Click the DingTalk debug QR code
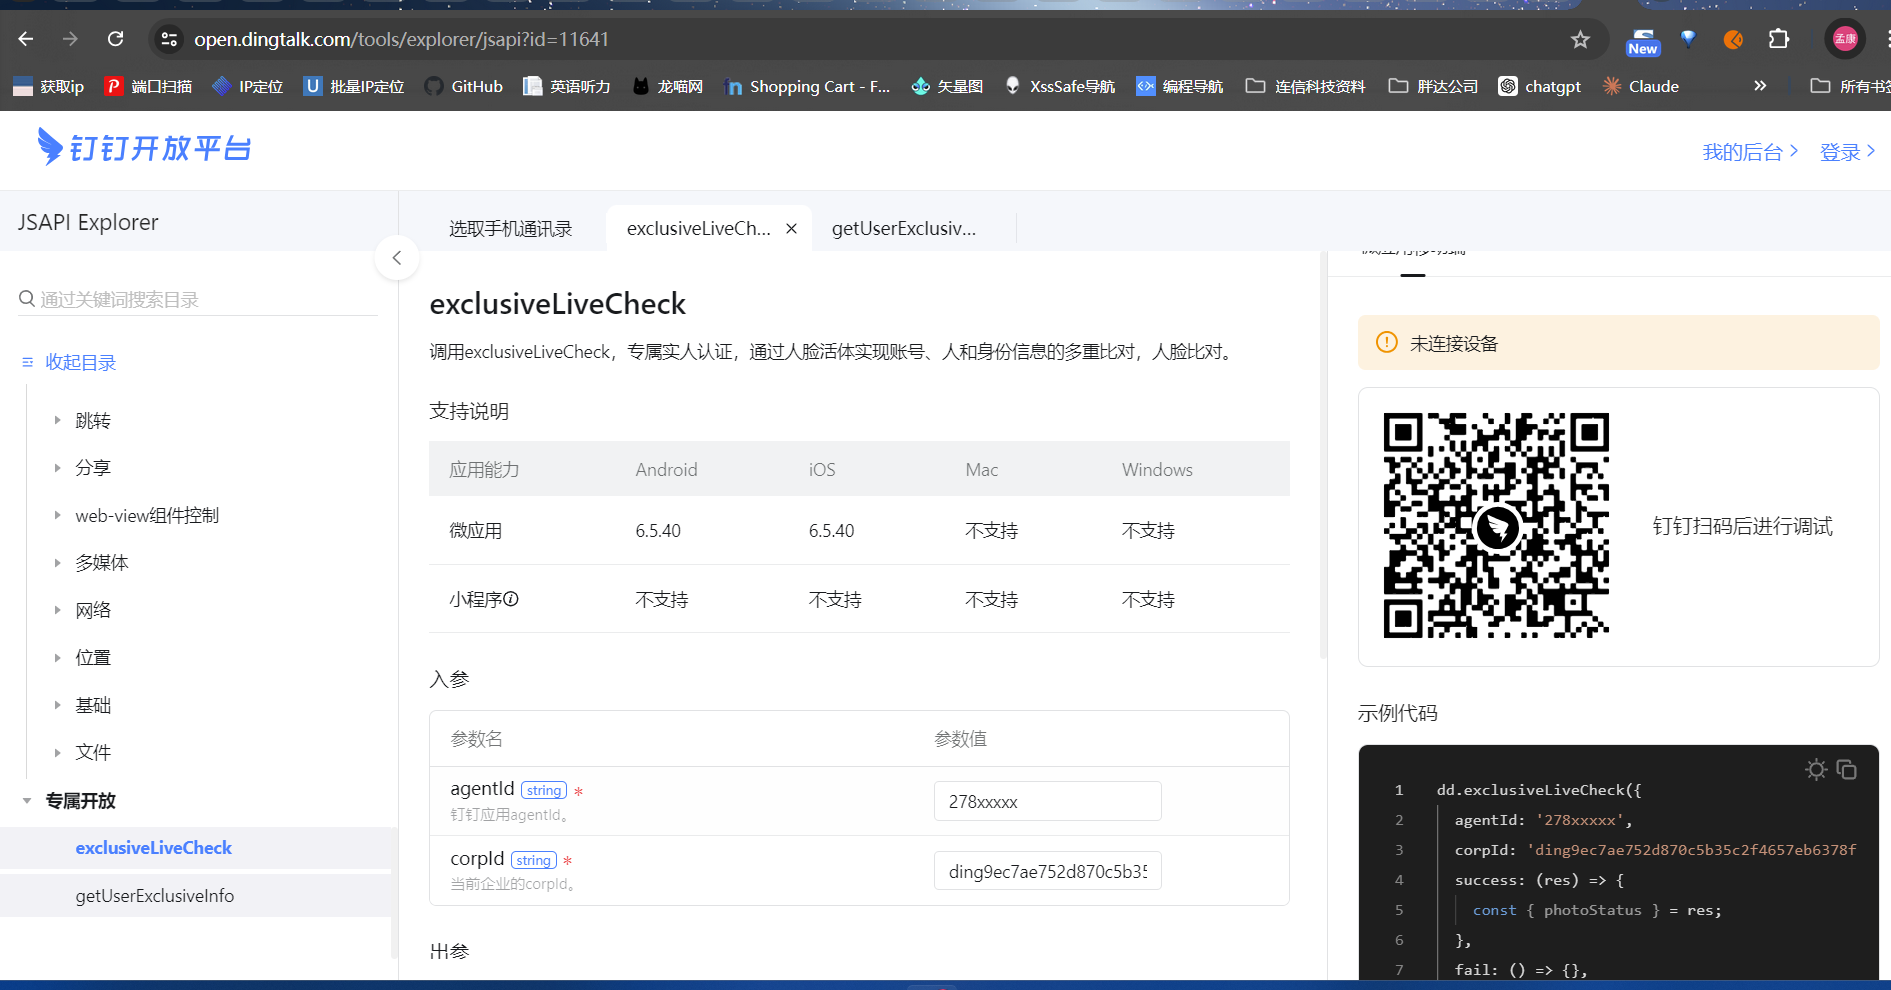Image resolution: width=1891 pixels, height=990 pixels. coord(1496,525)
